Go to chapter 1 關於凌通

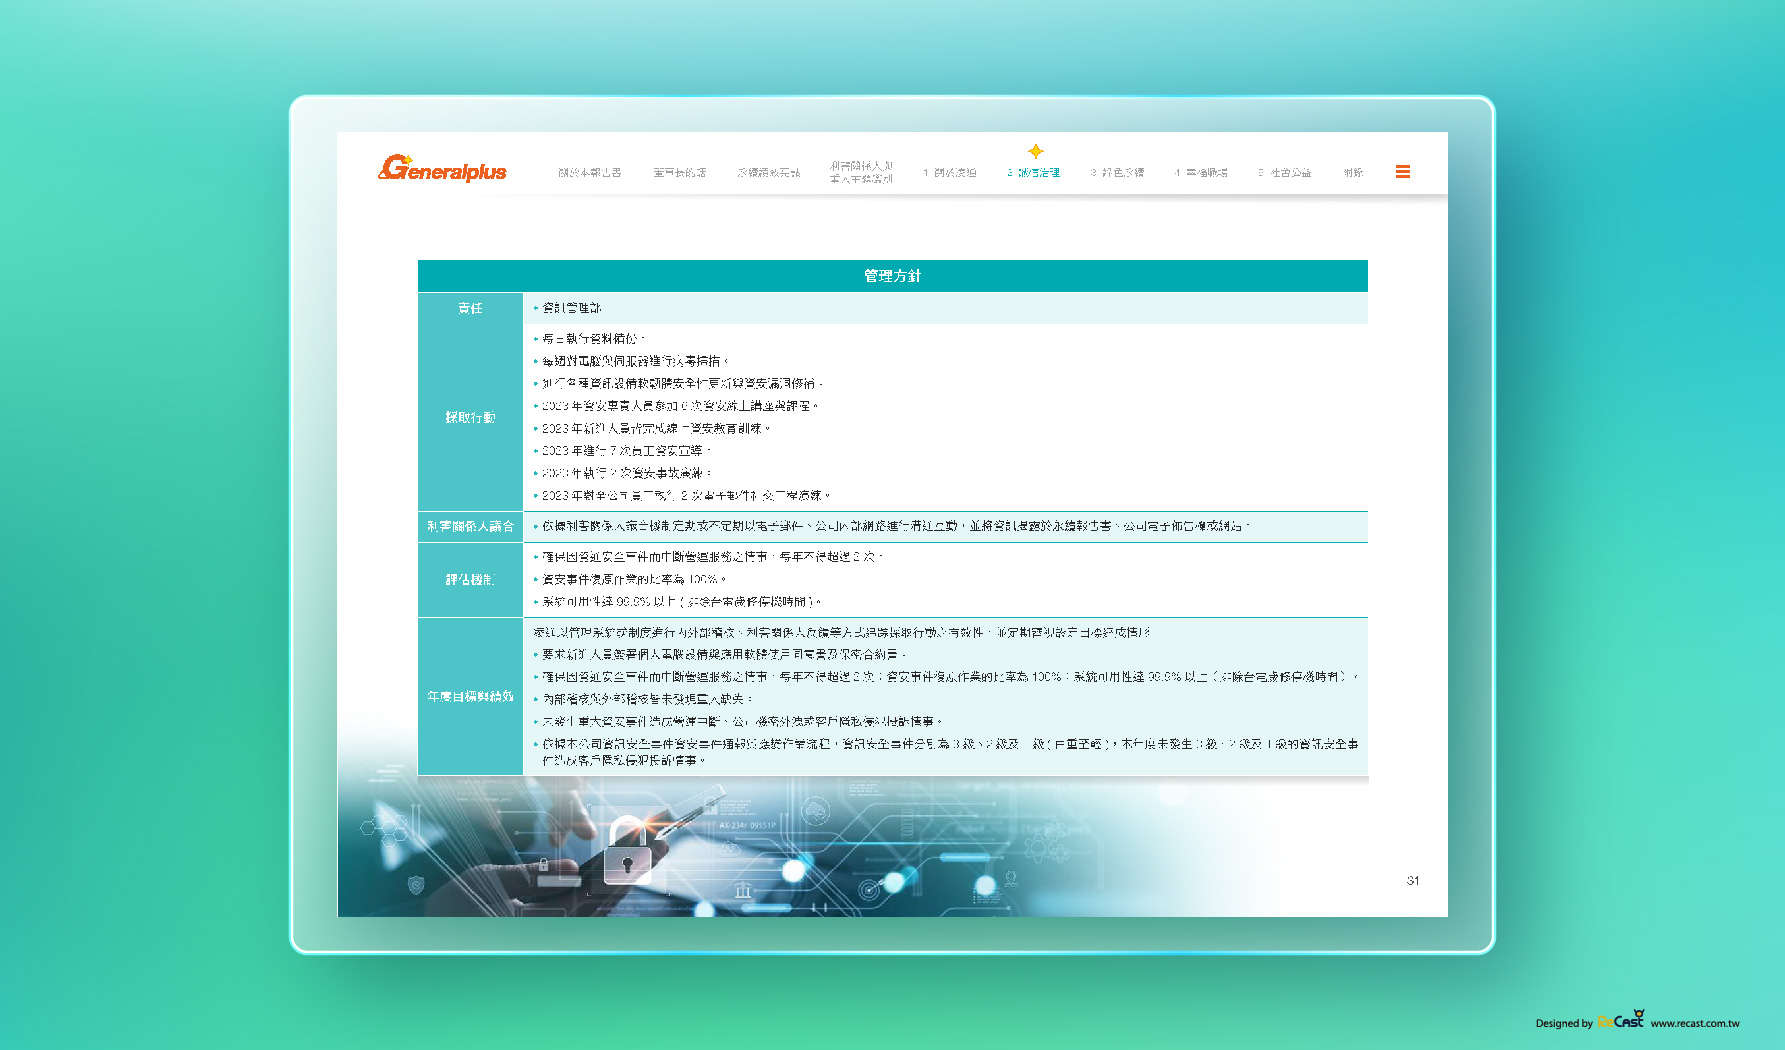pyautogui.click(x=950, y=173)
